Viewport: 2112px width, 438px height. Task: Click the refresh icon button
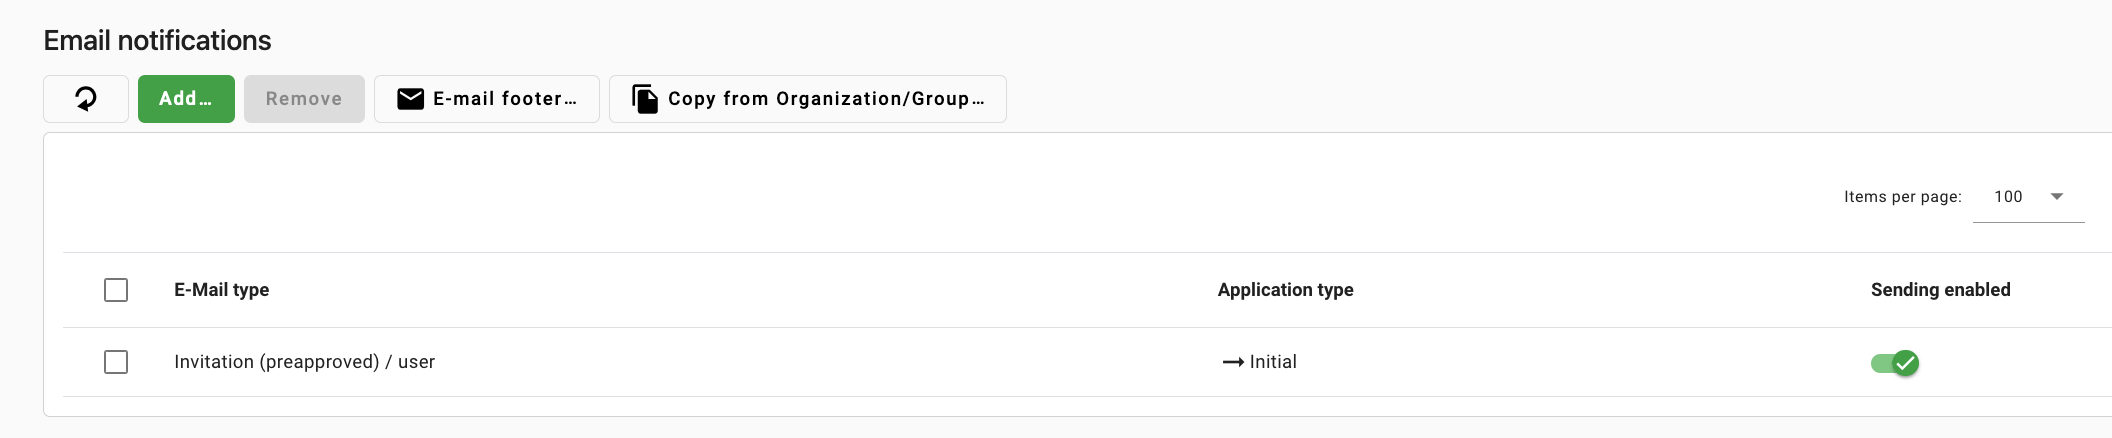point(86,99)
